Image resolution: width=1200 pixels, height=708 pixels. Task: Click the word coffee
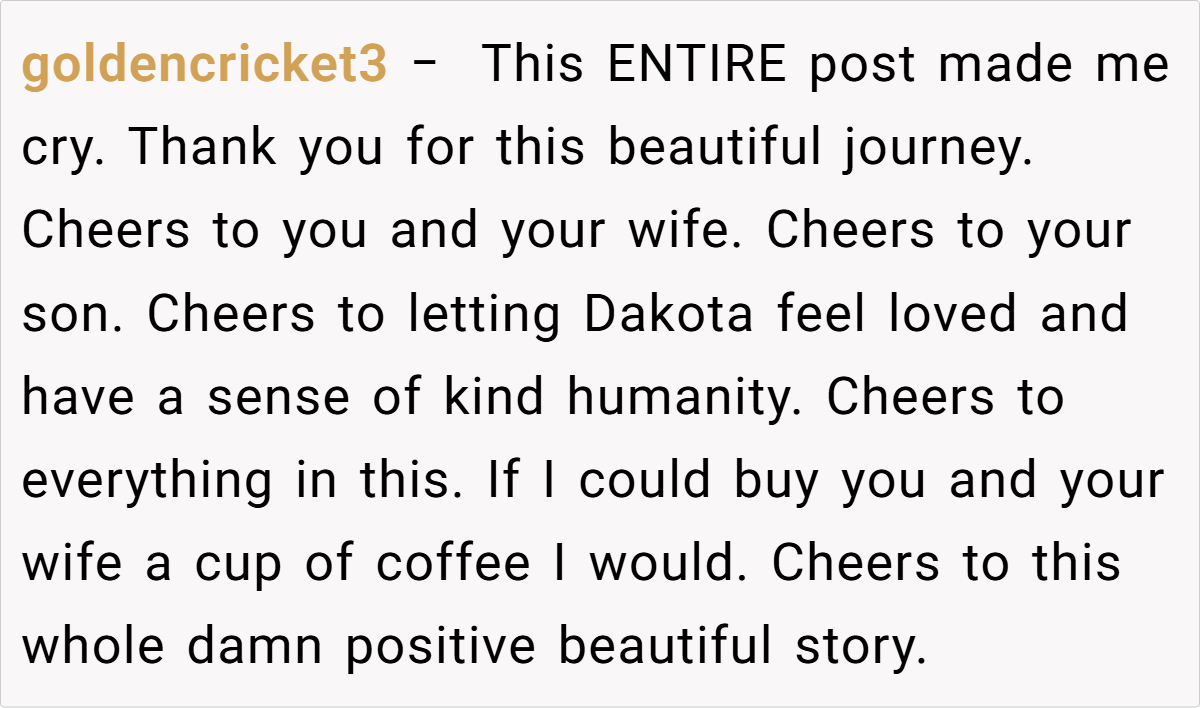[453, 564]
